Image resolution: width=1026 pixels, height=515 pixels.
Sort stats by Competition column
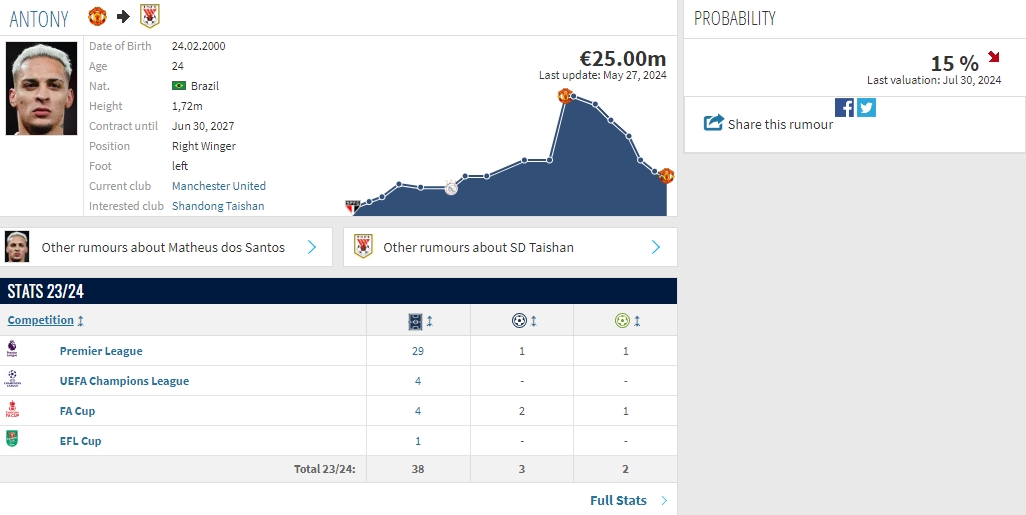pyautogui.click(x=41, y=320)
